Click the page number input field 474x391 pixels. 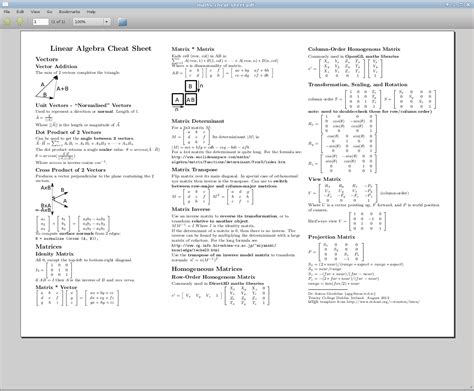coord(40,22)
